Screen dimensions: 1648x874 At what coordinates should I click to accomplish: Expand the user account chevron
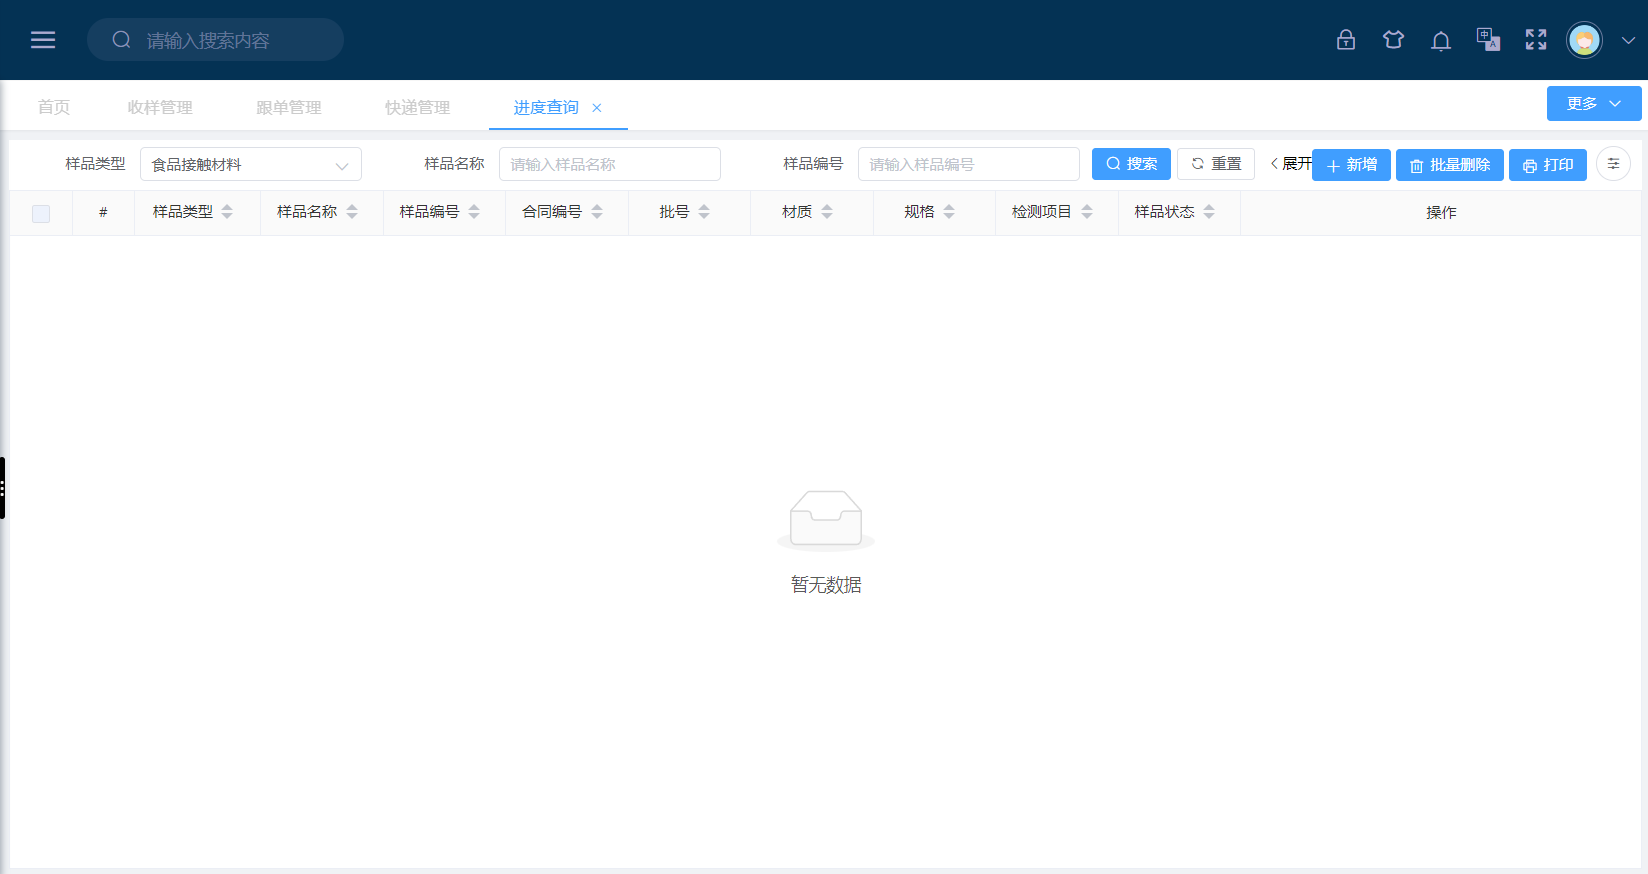[x=1628, y=41]
